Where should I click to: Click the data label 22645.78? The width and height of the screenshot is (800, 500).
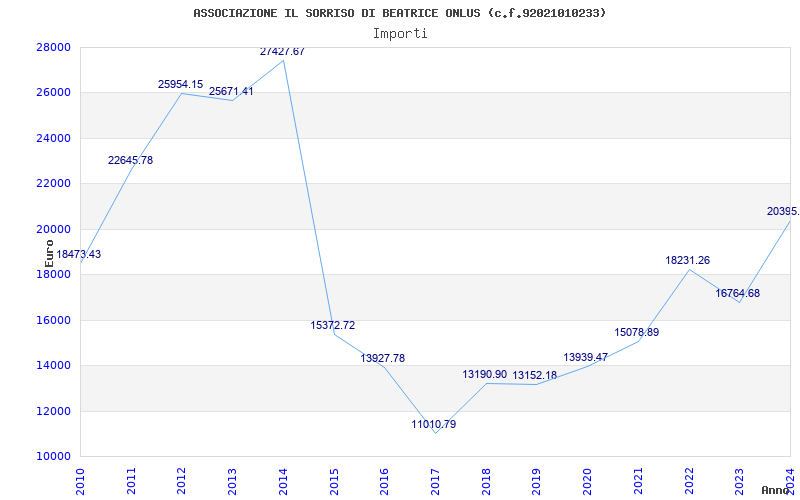coord(131,160)
